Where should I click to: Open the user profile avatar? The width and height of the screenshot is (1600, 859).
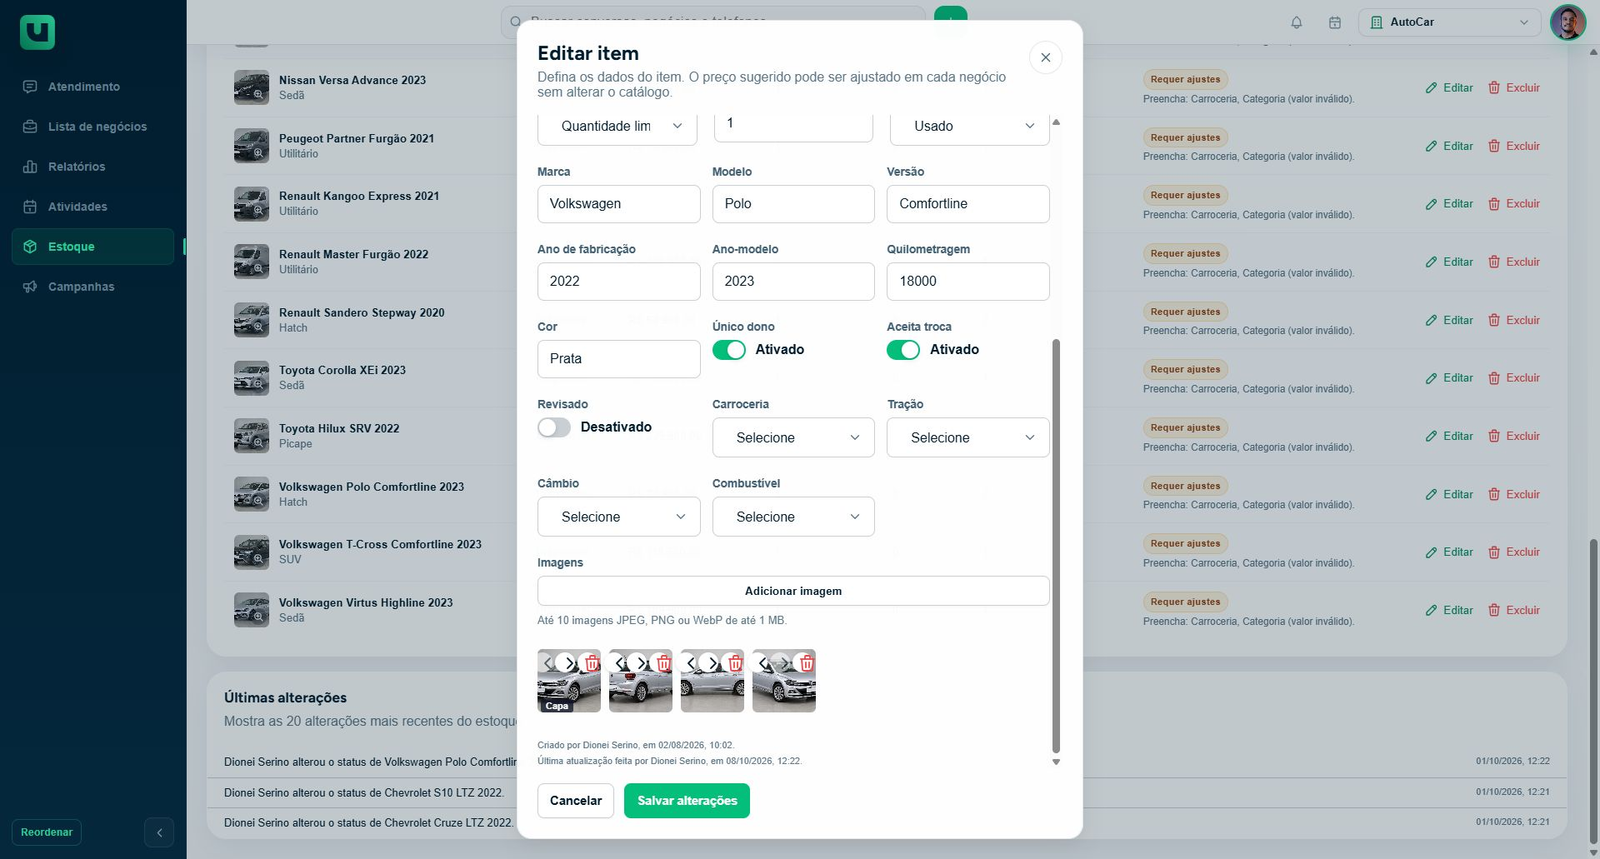point(1567,22)
